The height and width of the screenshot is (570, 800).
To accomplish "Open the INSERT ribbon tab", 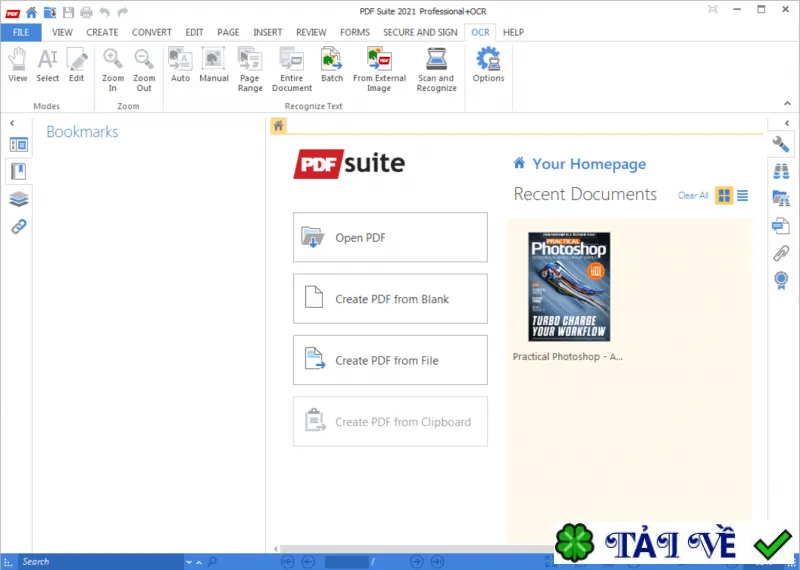I will click(267, 32).
